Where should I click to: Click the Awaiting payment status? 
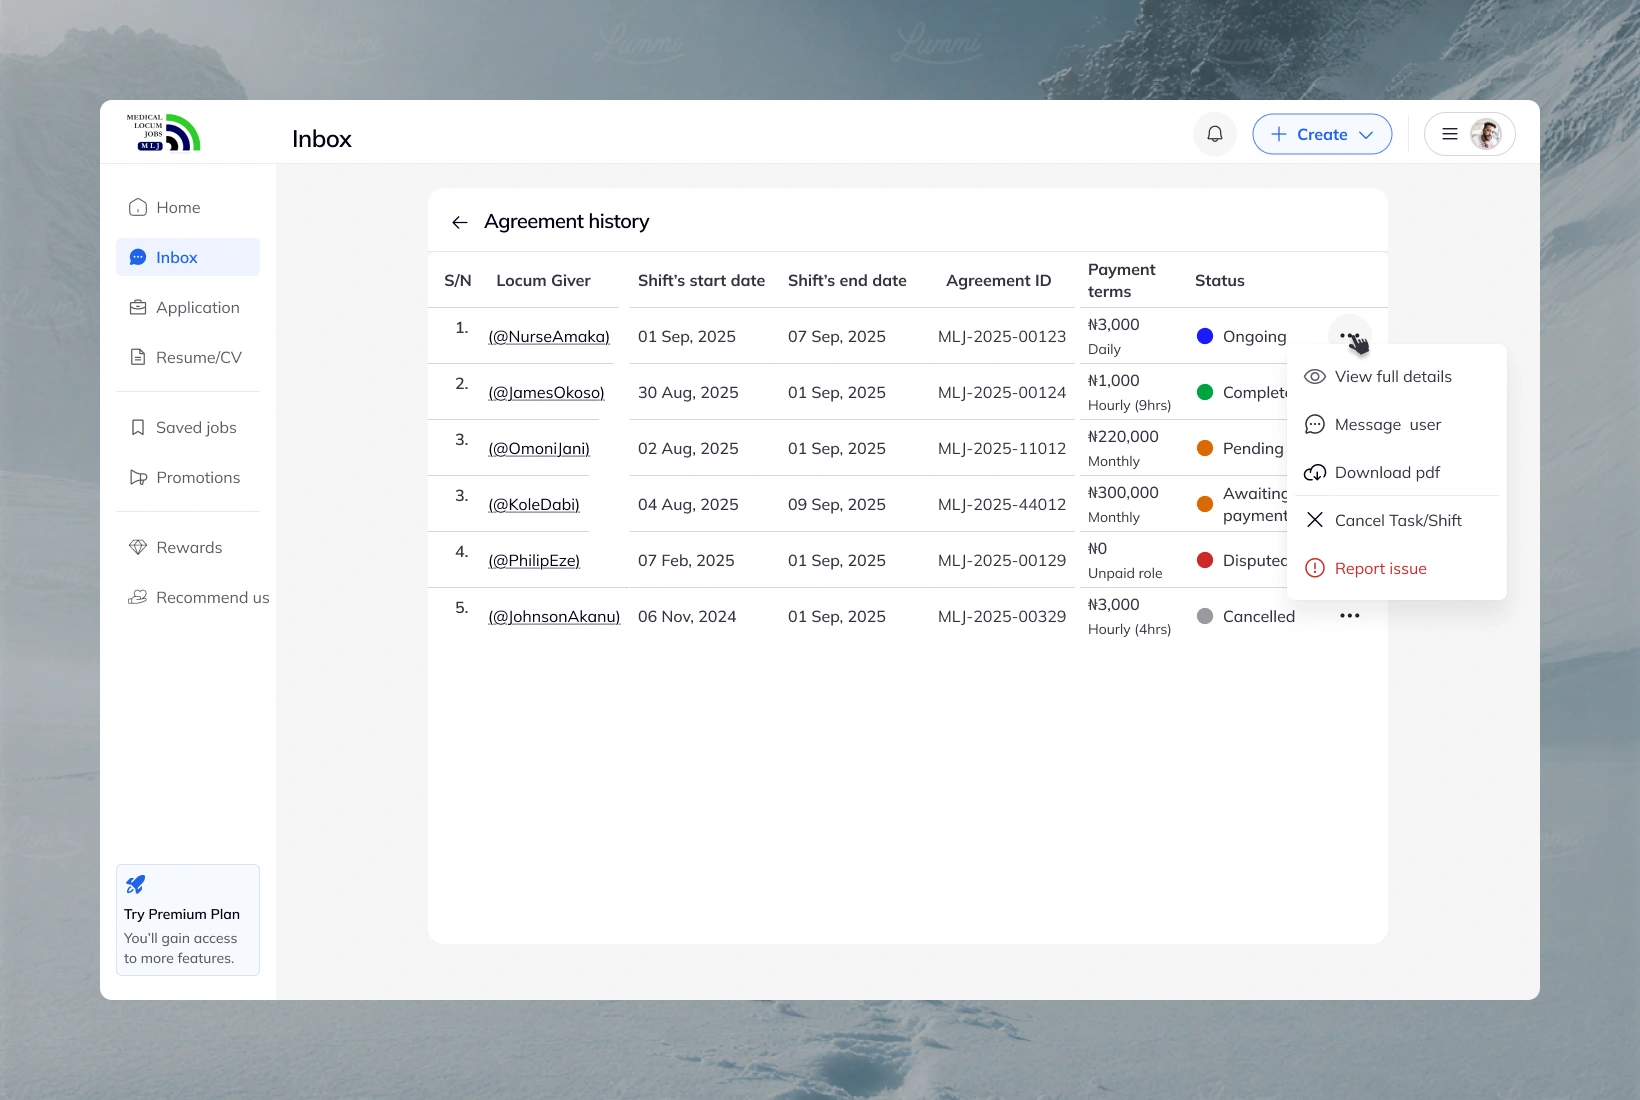1255,504
